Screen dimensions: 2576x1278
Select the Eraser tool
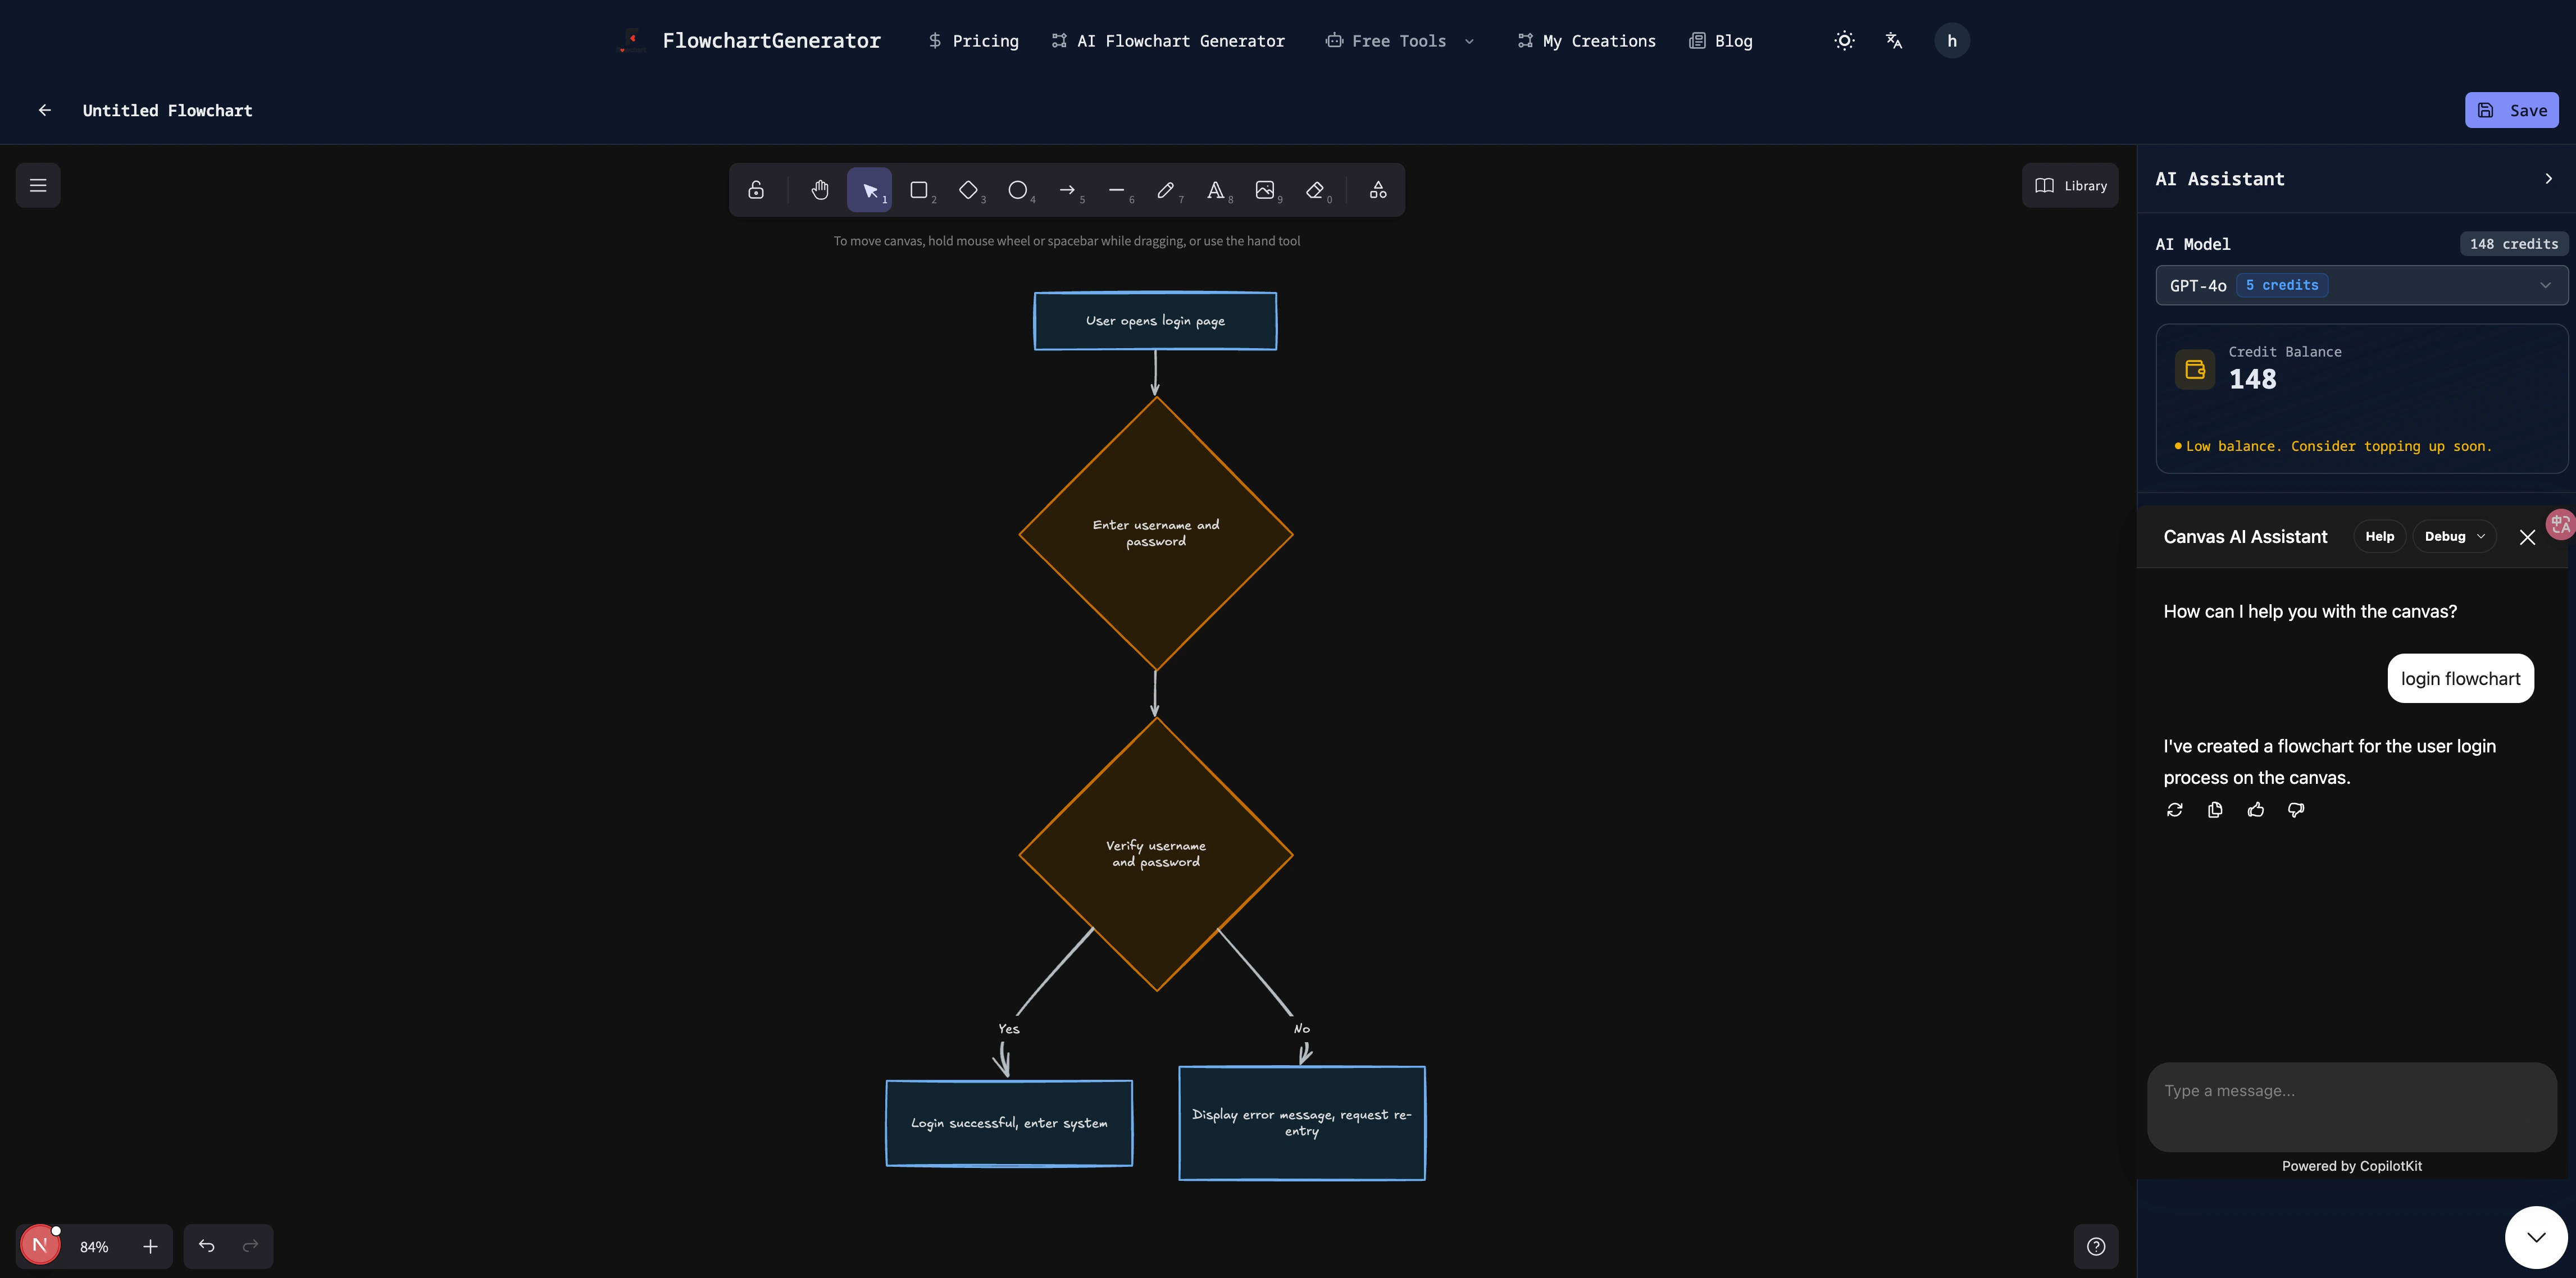point(1314,189)
